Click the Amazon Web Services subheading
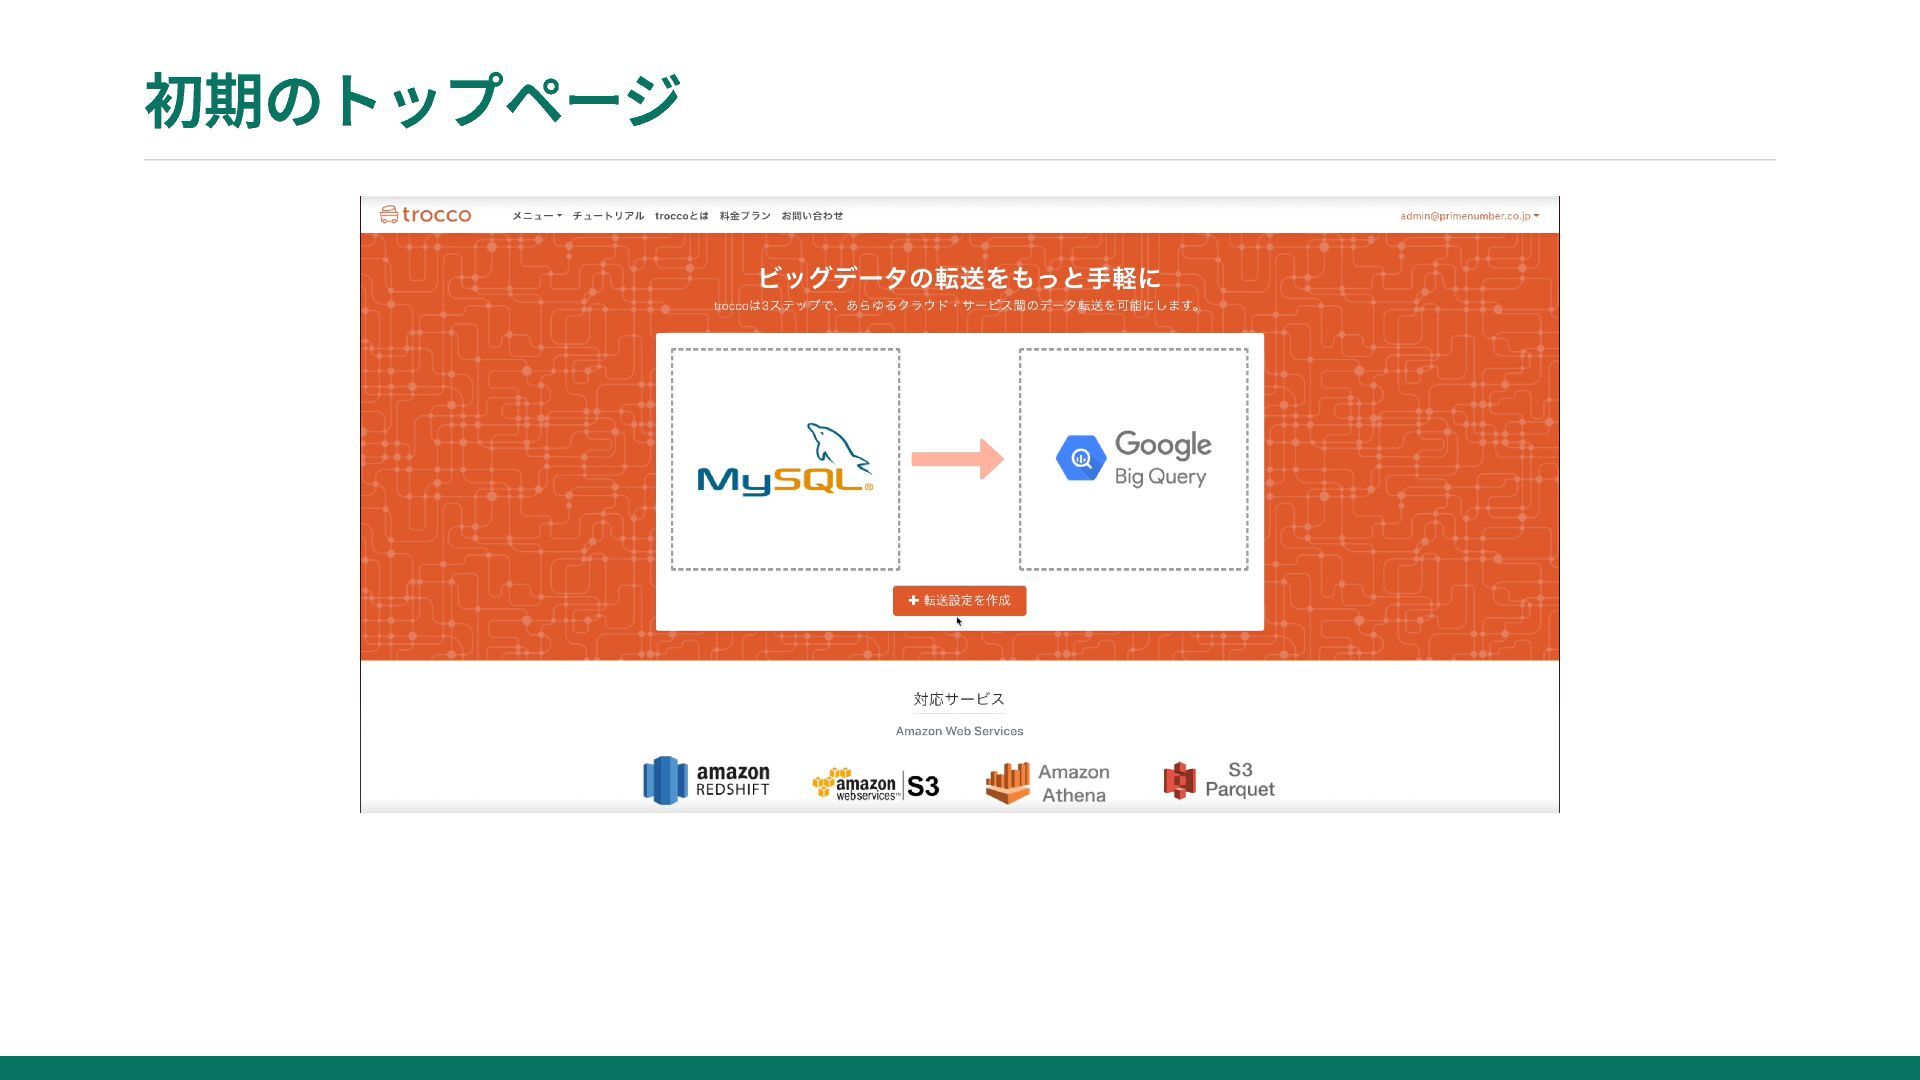The width and height of the screenshot is (1920, 1080). (x=959, y=731)
